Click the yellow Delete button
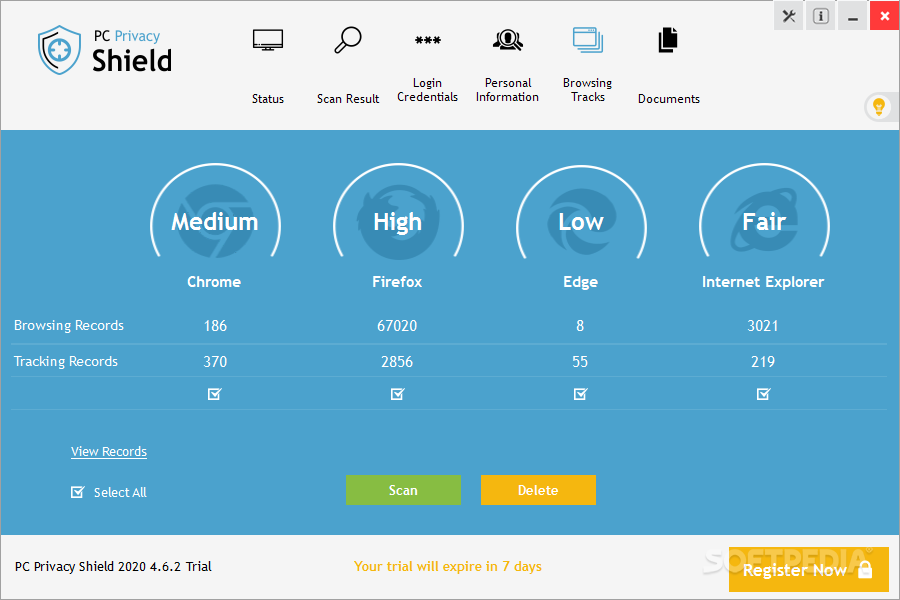Viewport: 900px width, 600px height. (x=538, y=490)
